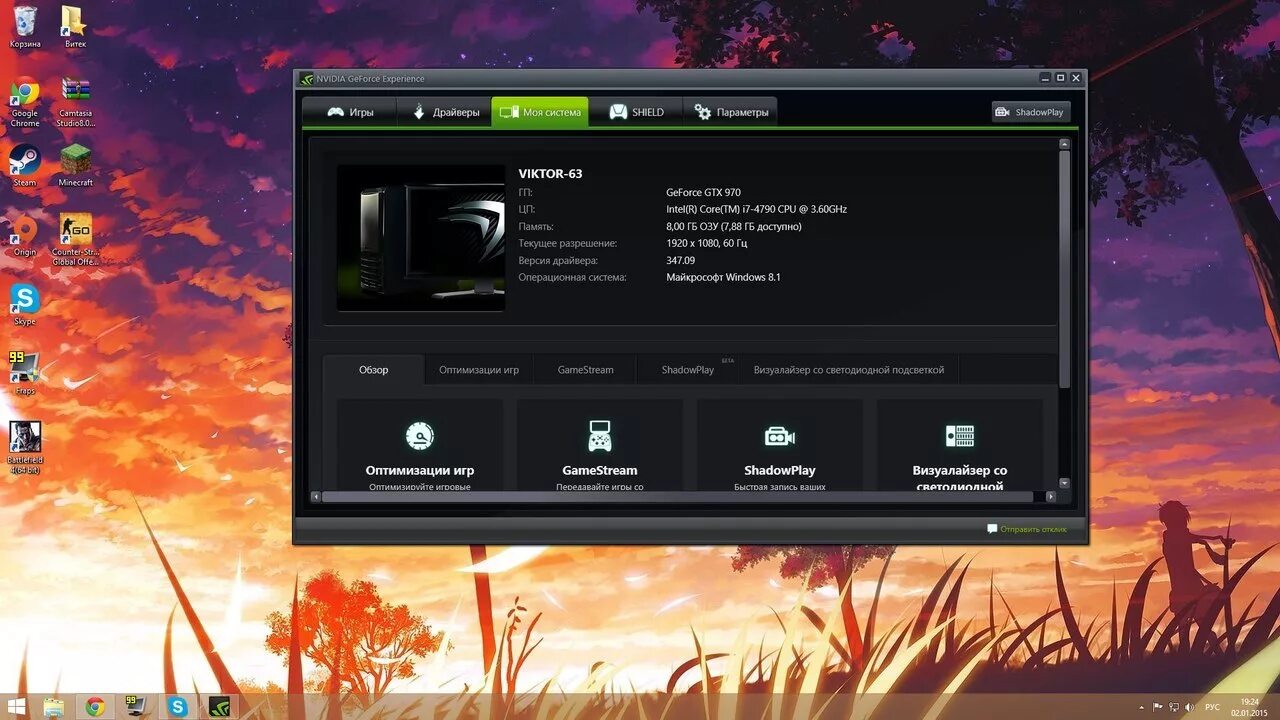
Task: Click vertical scrollbar down arrow in GeForce panel
Action: click(x=1064, y=483)
